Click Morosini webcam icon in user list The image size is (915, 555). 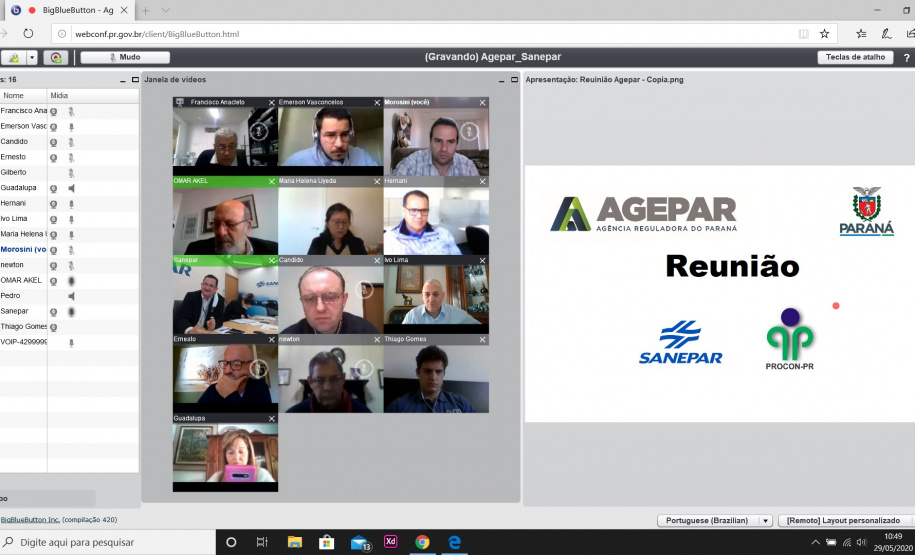click(54, 250)
